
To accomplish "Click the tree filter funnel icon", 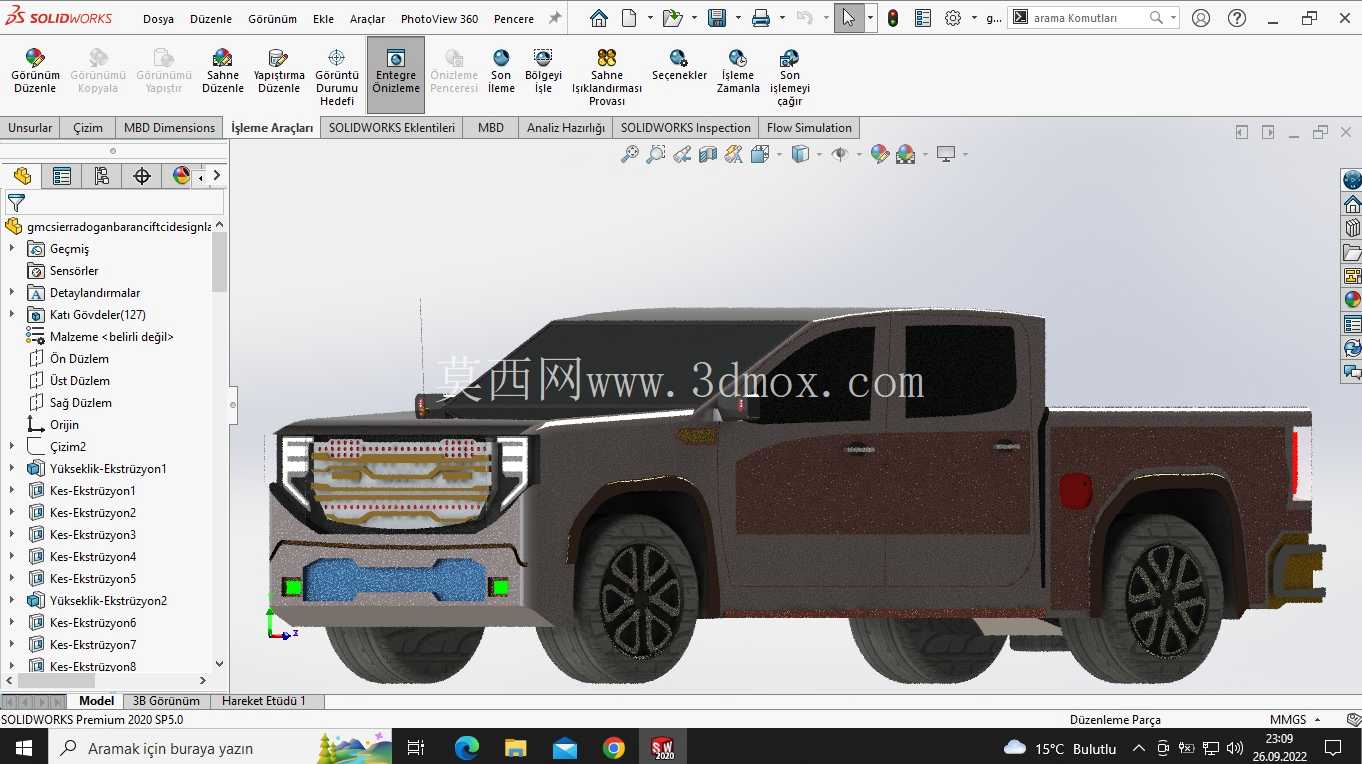I will [x=16, y=202].
